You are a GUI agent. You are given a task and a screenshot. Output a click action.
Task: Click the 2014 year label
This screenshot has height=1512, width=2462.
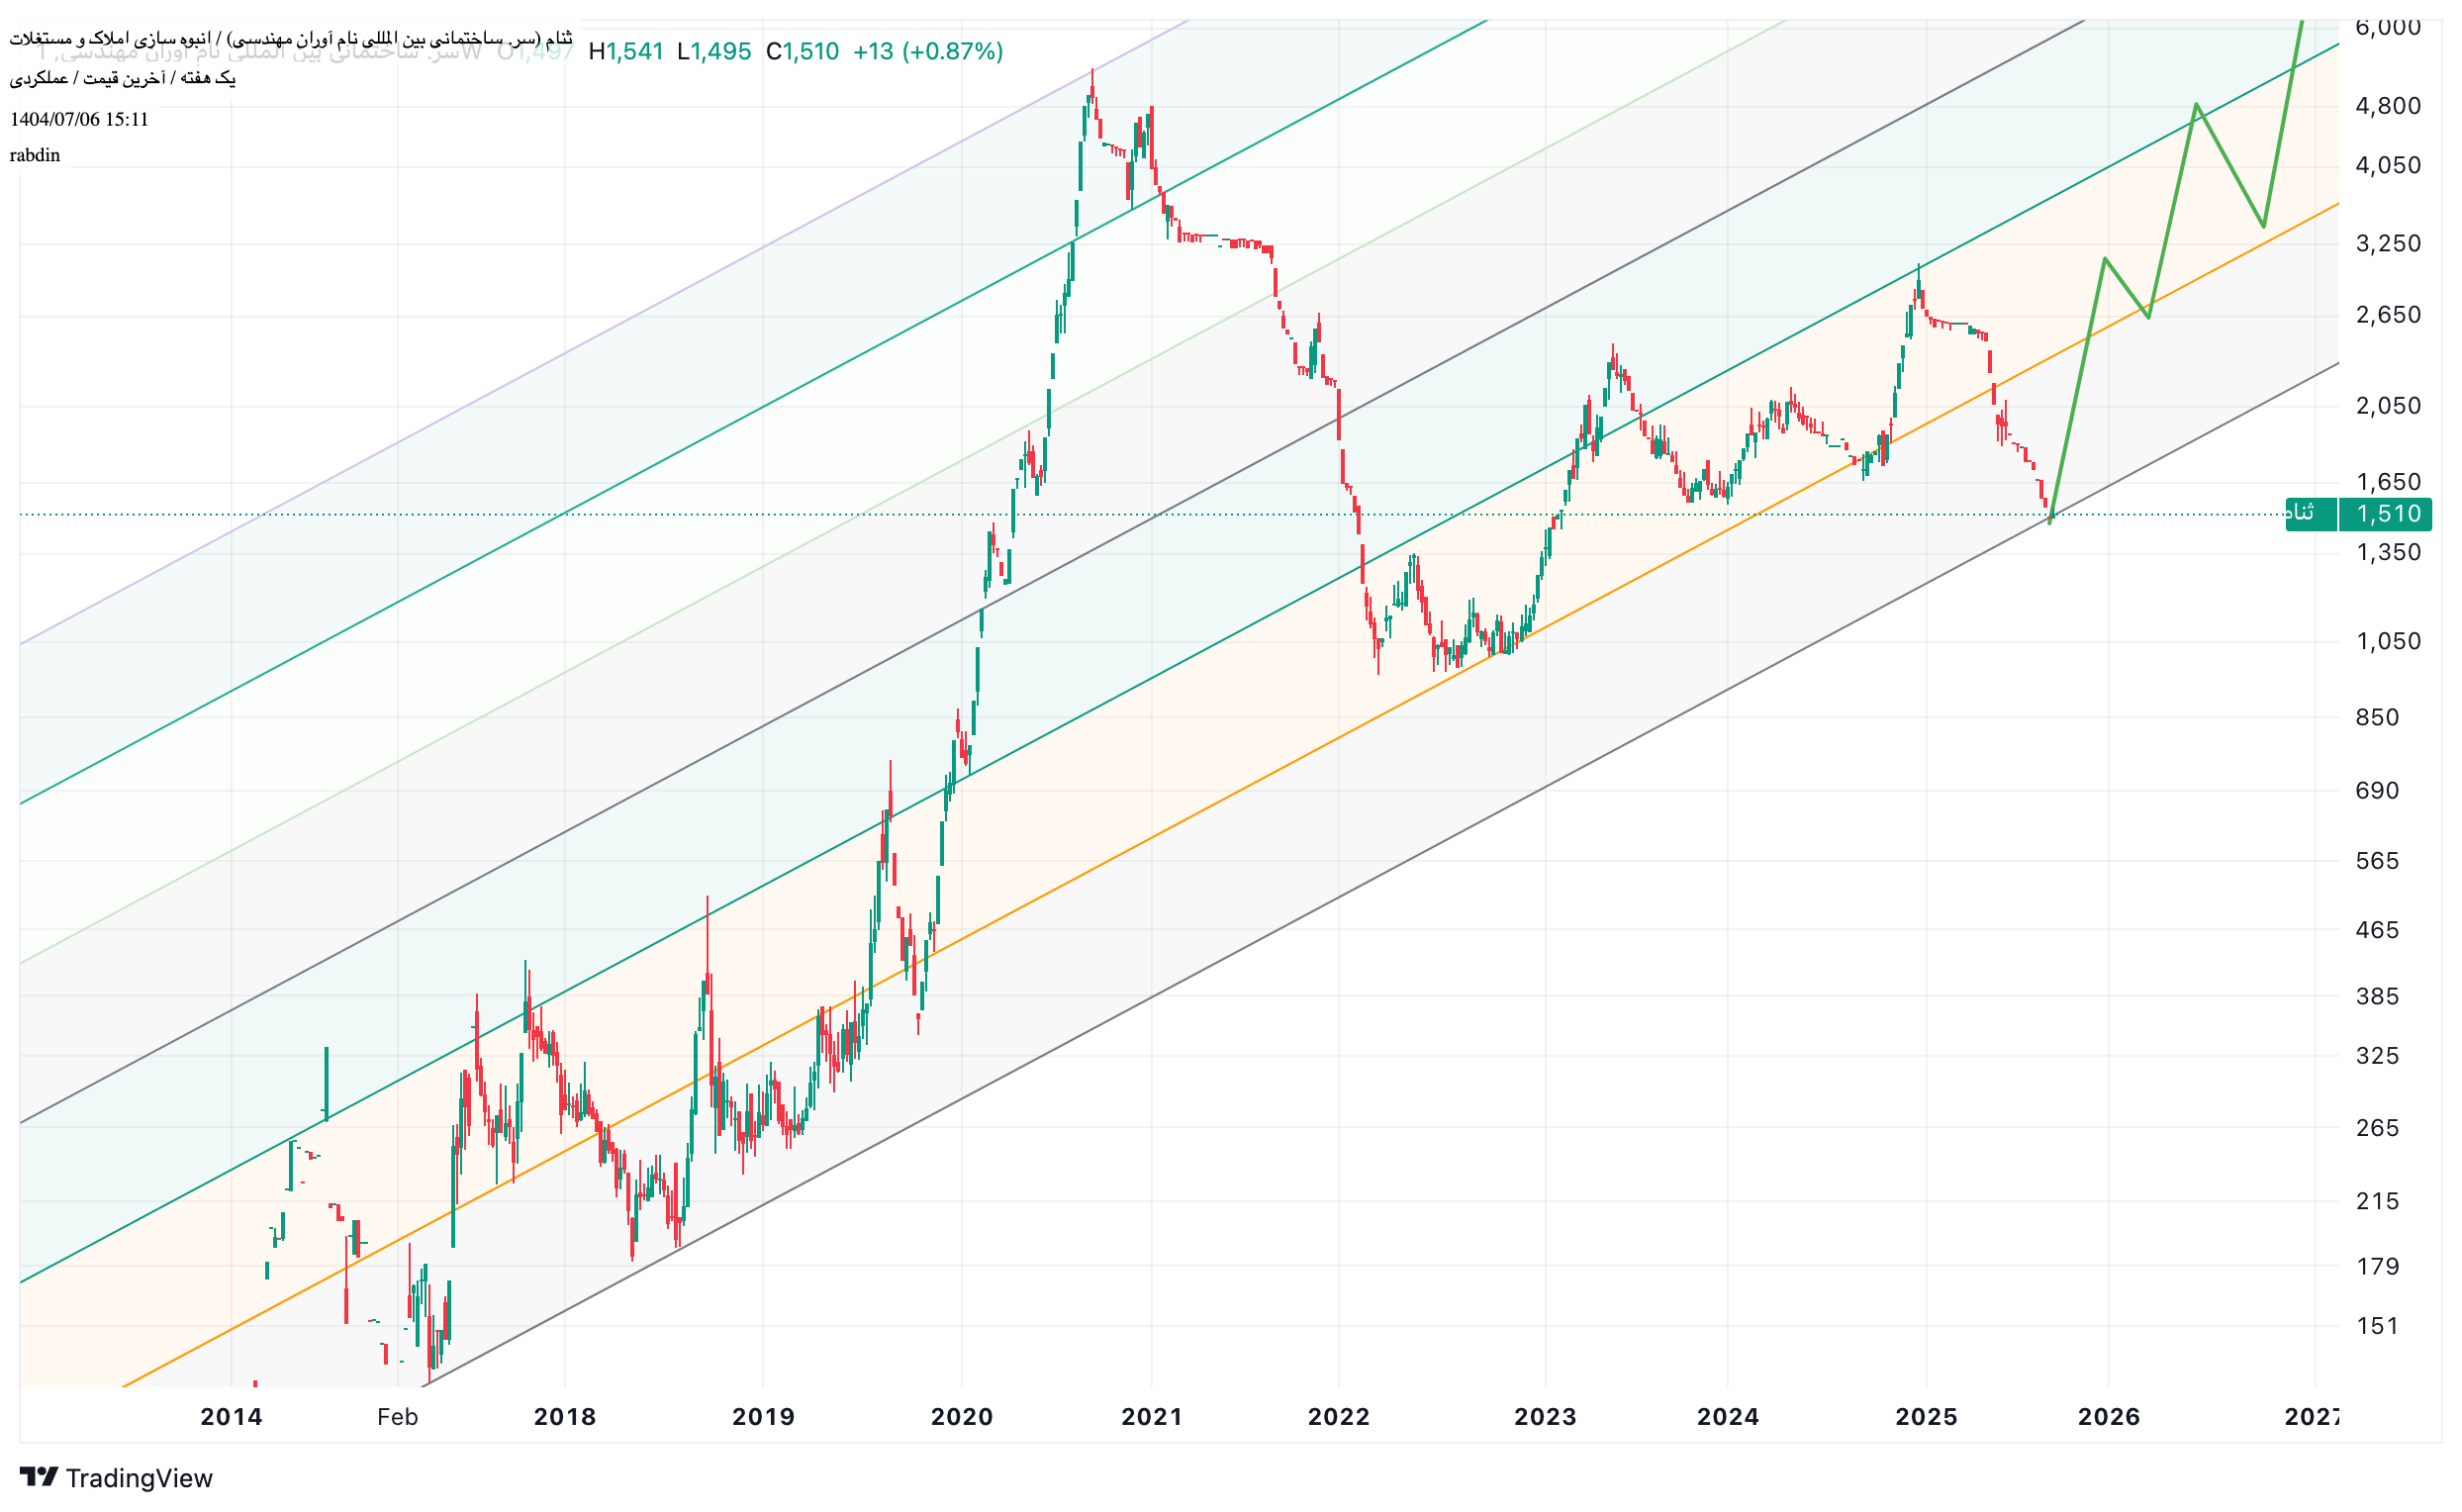(x=231, y=1417)
